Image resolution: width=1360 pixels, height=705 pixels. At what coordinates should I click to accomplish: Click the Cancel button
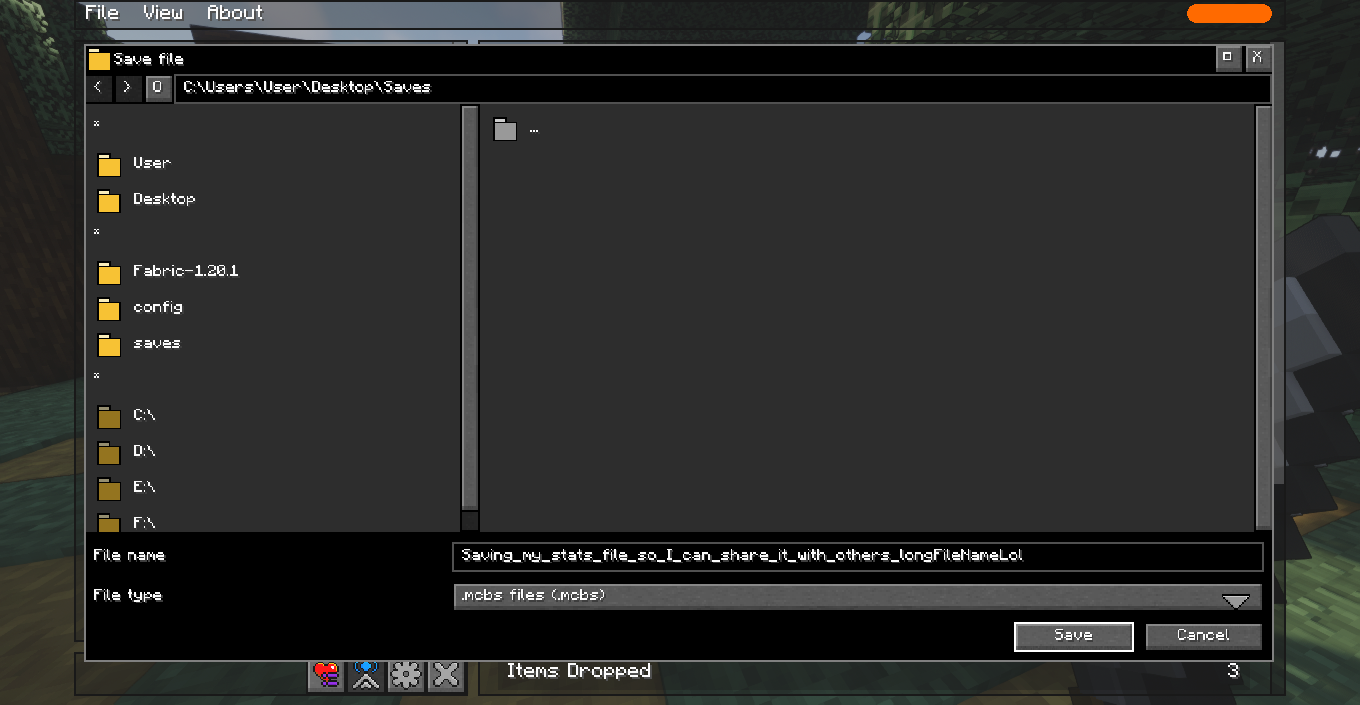coord(1203,636)
